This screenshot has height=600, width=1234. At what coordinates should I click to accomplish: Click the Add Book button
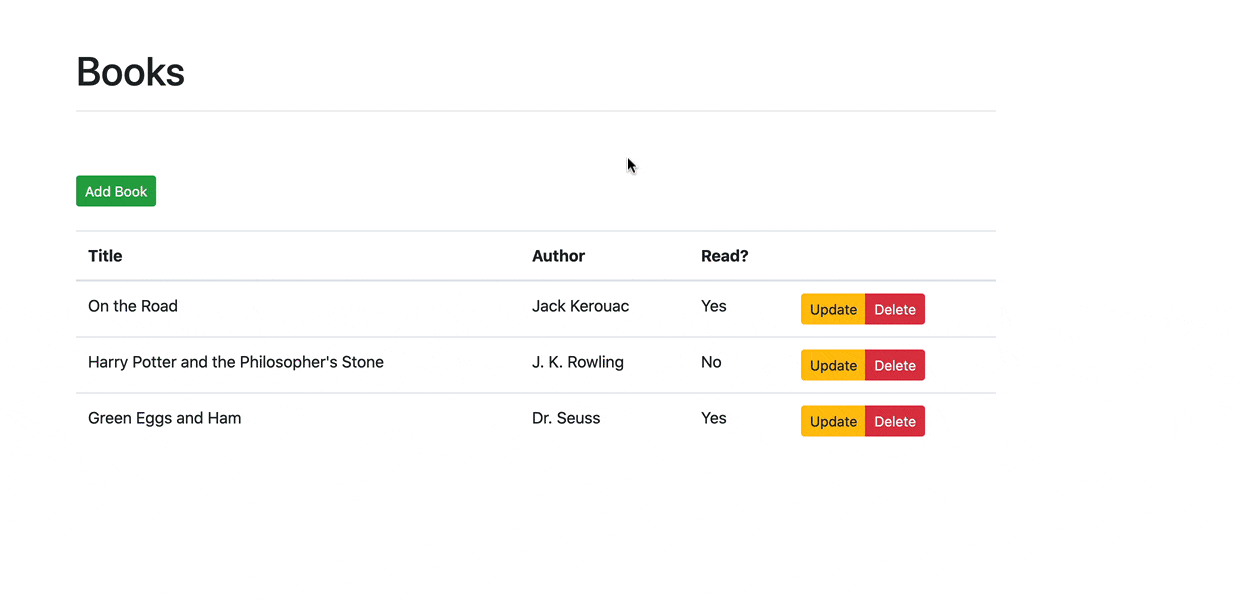115,190
